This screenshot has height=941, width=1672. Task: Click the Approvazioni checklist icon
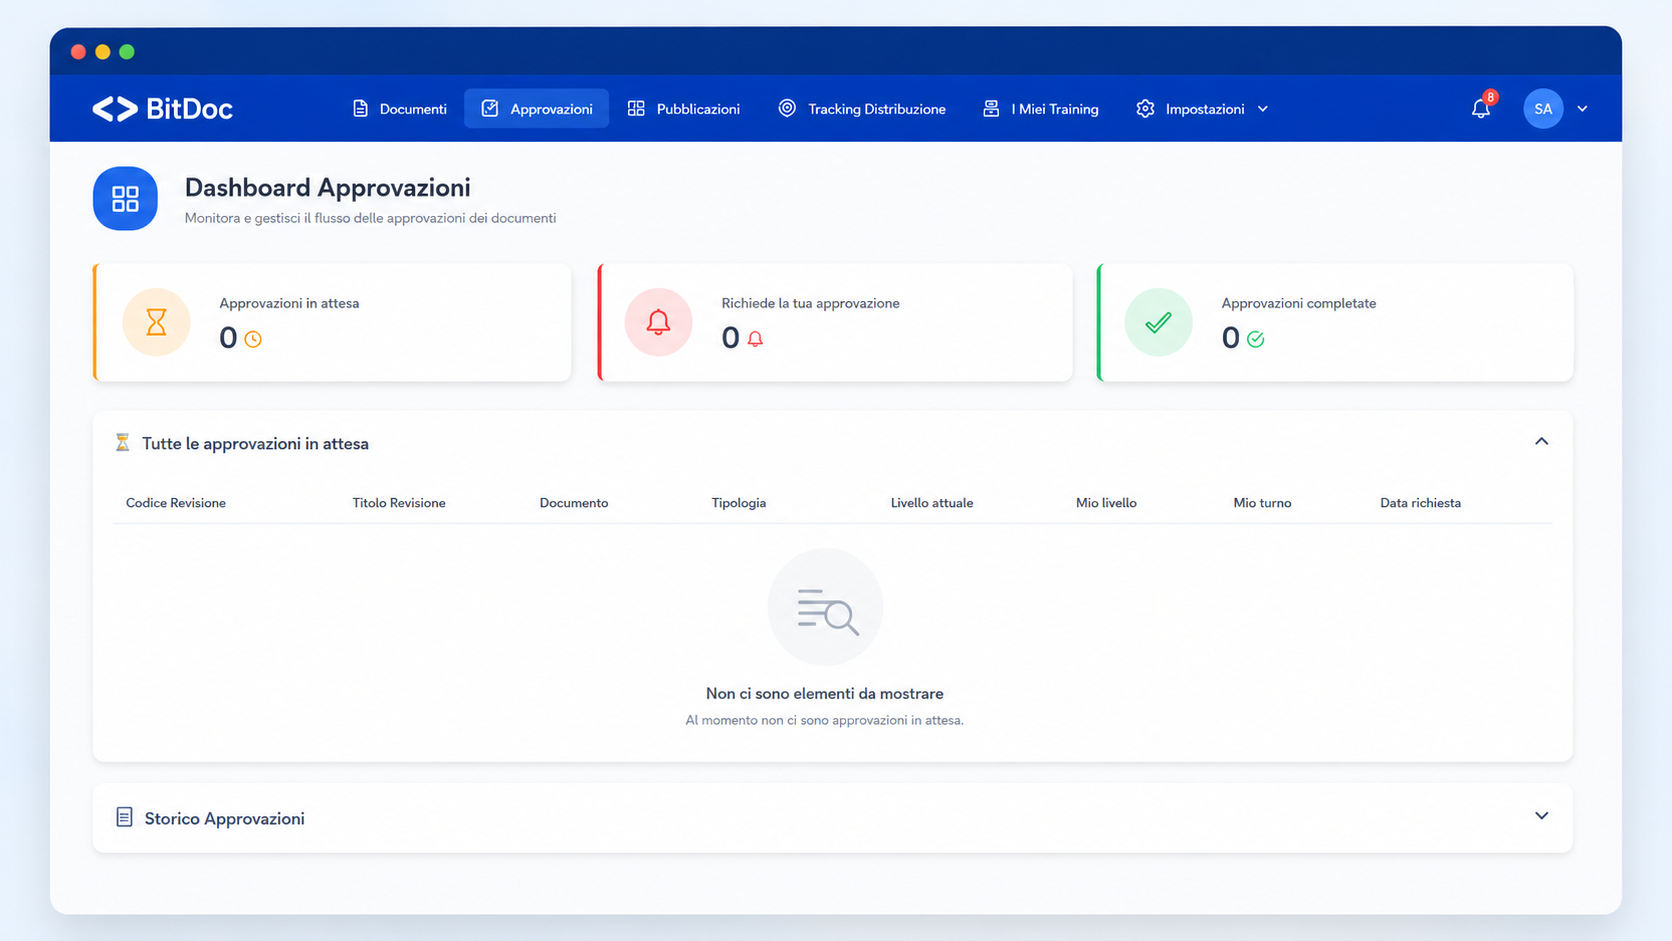tap(490, 108)
